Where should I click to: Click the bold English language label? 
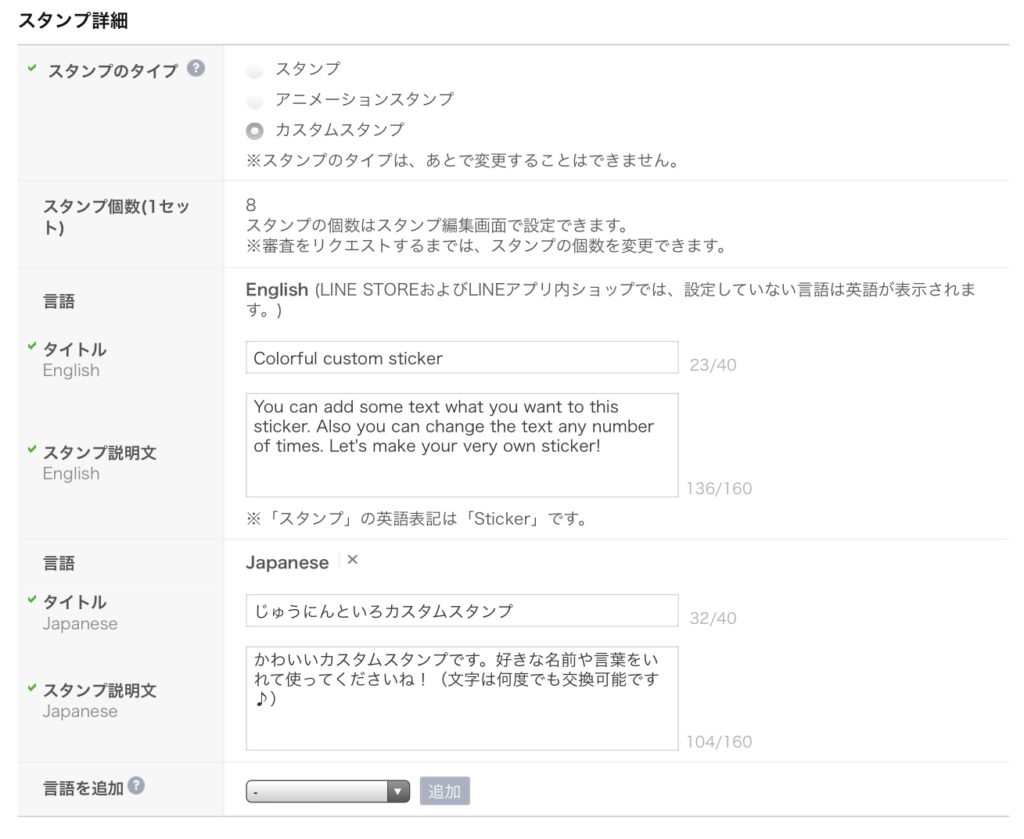point(277,289)
